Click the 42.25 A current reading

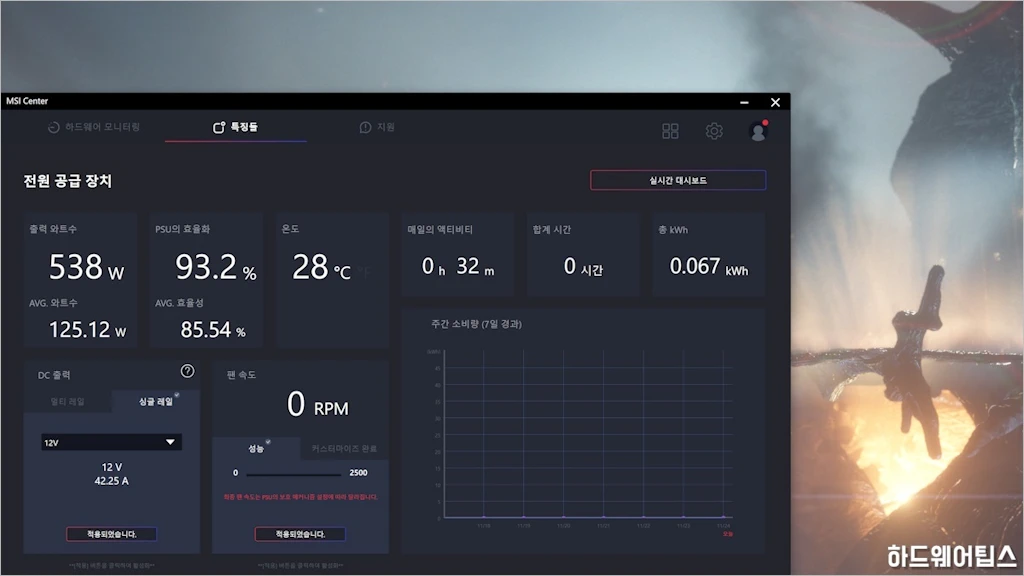111,481
